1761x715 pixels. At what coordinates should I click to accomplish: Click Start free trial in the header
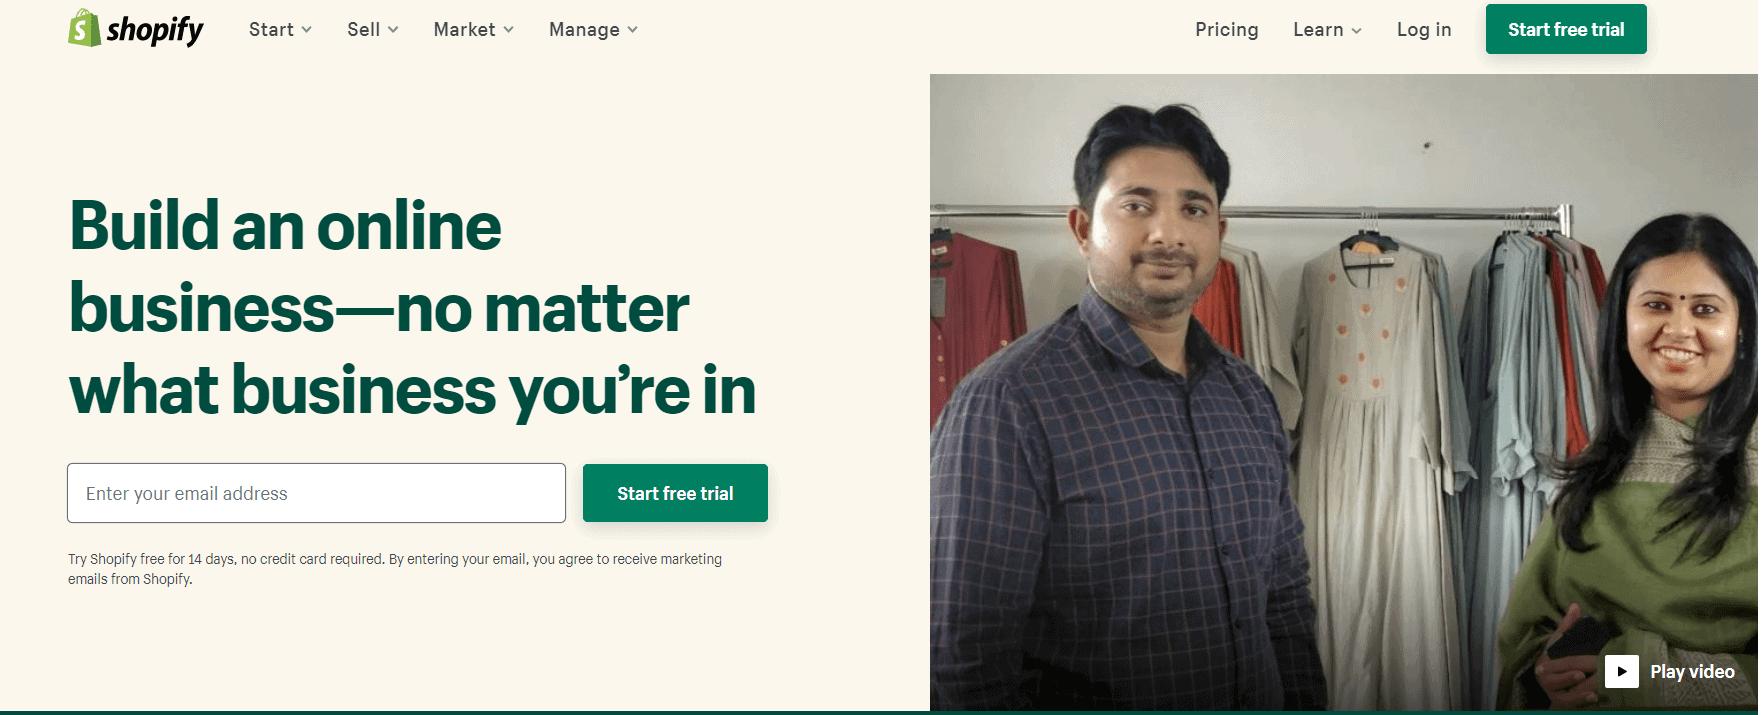(1566, 29)
